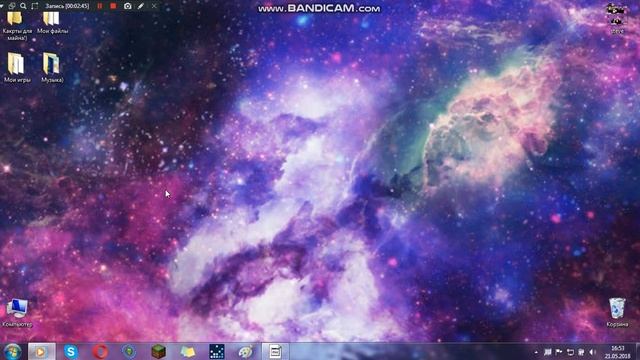This screenshot has height=360, width=640.
Task: Open the media player taskbar icon
Action: (x=41, y=351)
